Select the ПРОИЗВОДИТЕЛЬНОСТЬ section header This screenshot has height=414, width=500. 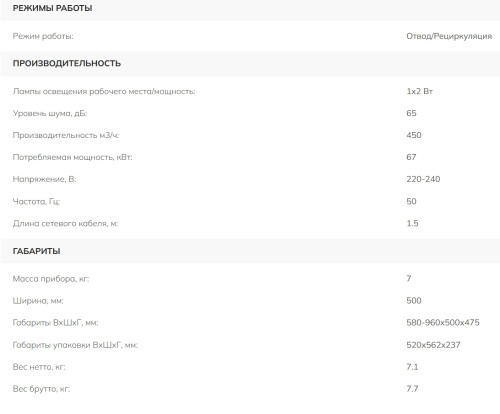[x=67, y=63]
